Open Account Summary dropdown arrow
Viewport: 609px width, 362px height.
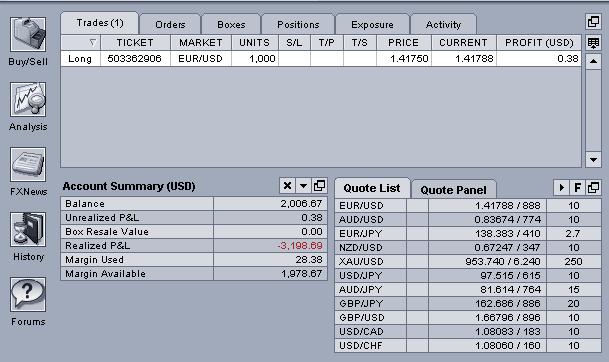coord(304,186)
